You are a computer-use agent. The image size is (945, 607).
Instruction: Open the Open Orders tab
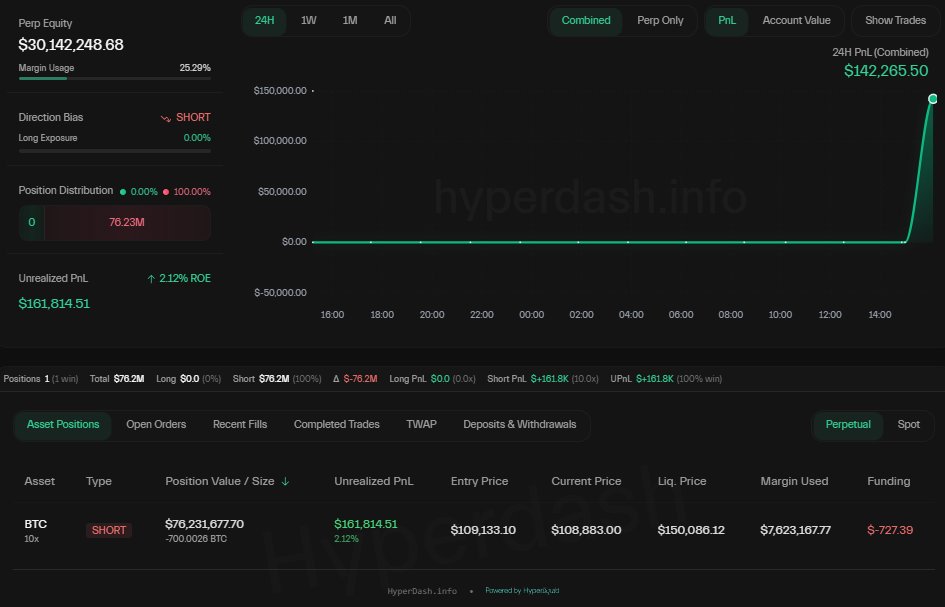pos(156,424)
